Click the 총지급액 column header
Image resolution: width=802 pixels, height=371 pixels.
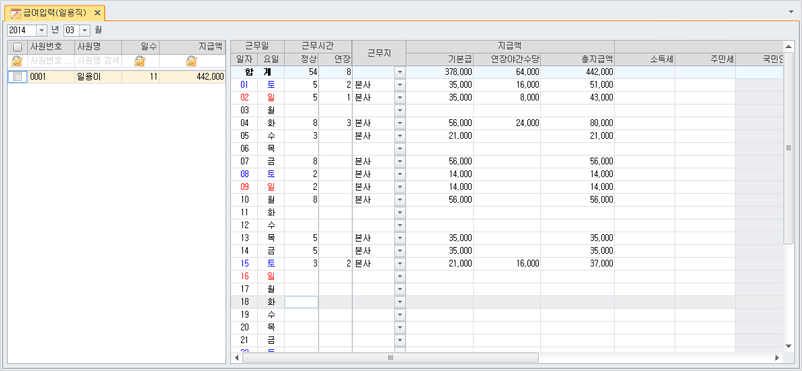(x=577, y=59)
